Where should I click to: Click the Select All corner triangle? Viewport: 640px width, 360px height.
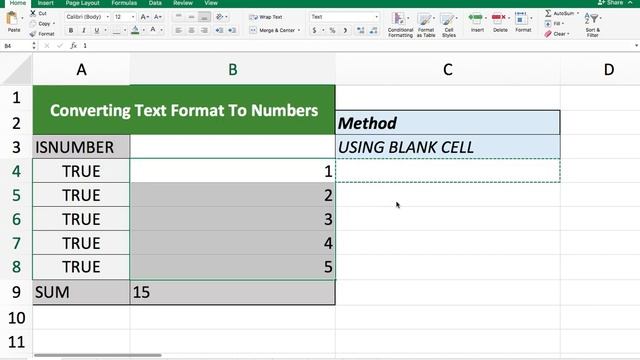16,70
